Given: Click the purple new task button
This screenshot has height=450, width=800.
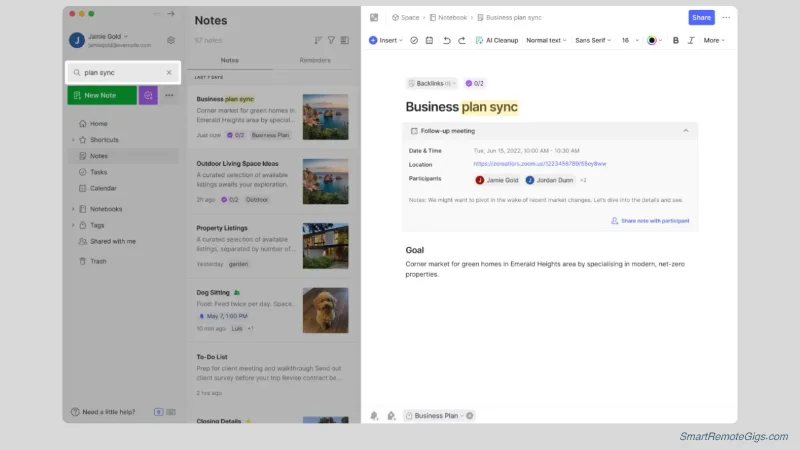Looking at the screenshot, I should click(148, 95).
